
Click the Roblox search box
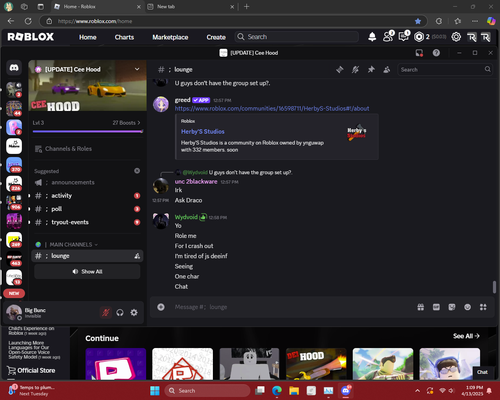click(297, 37)
